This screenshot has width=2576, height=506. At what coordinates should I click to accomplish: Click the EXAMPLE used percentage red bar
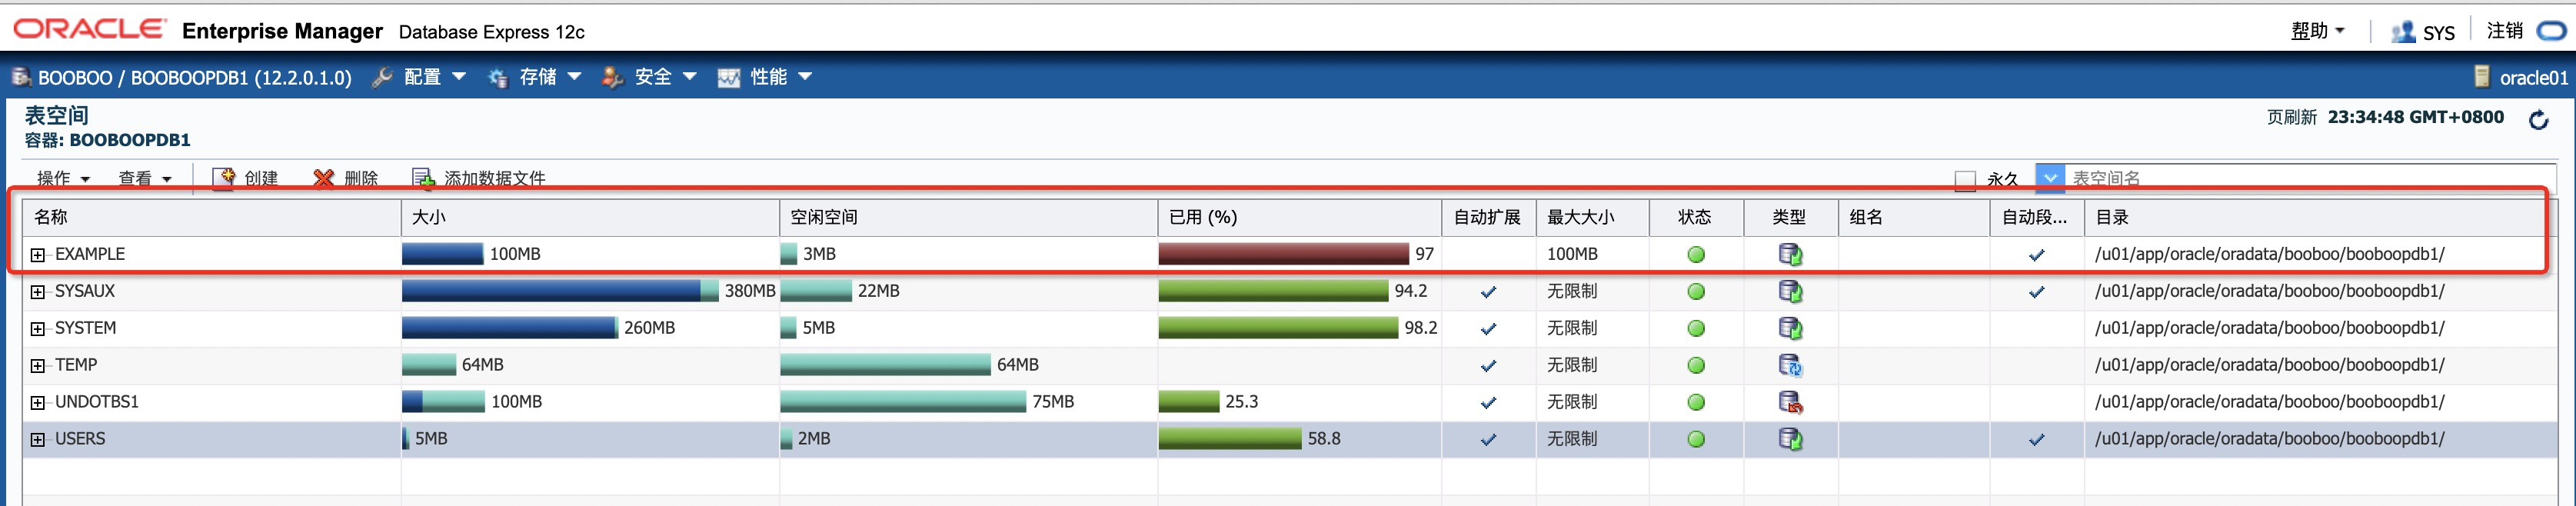(x=1283, y=254)
